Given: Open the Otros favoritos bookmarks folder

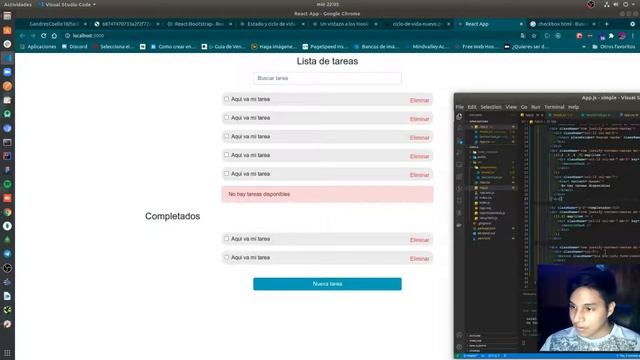Looking at the screenshot, I should [x=613, y=47].
